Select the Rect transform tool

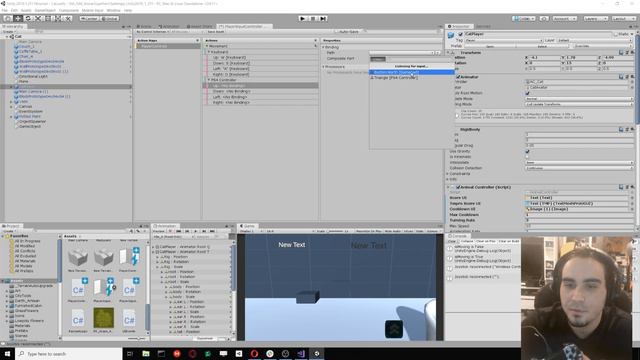coord(48,18)
